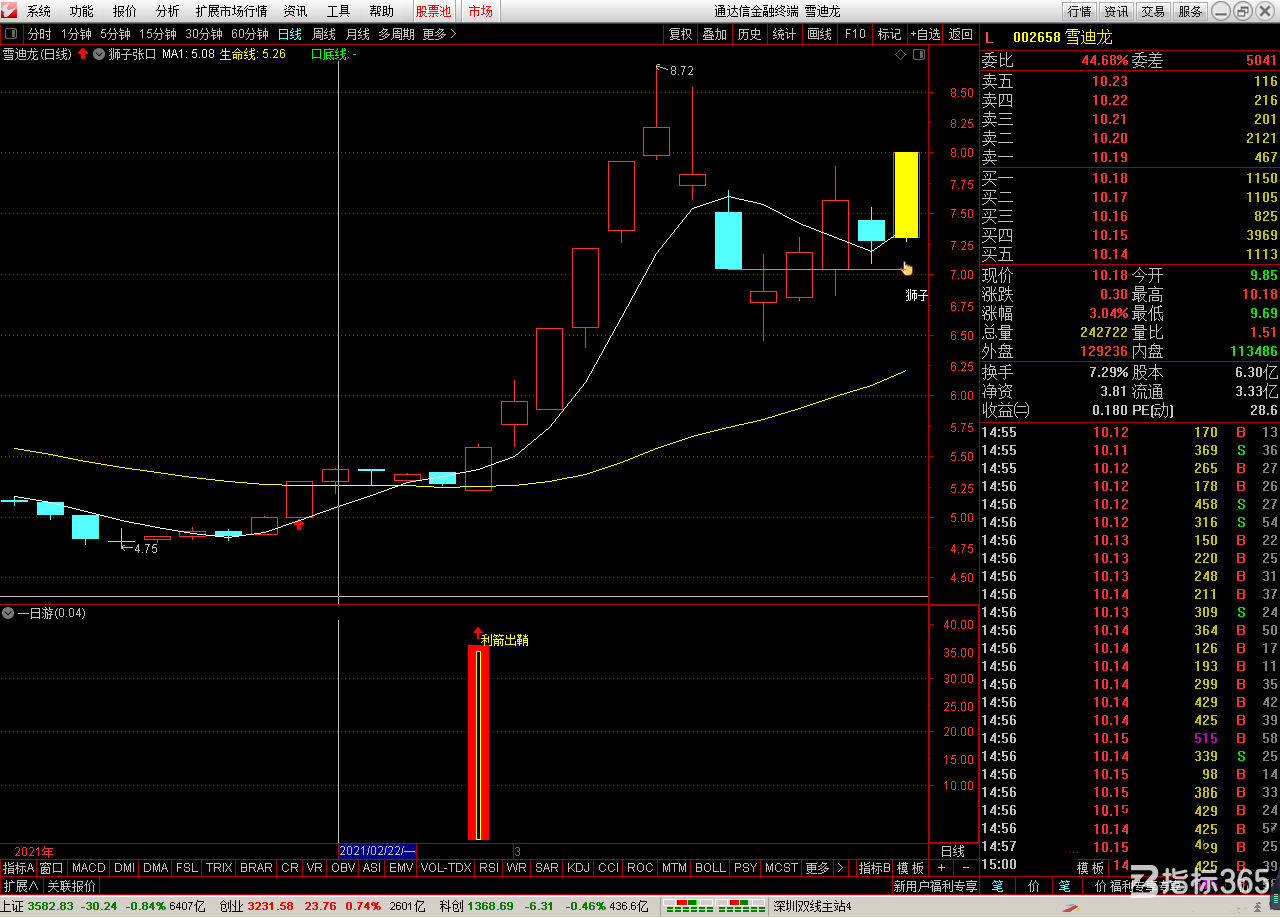Click the 新用户福利专享 link
Screen dimensions: 1280x918
point(935,886)
